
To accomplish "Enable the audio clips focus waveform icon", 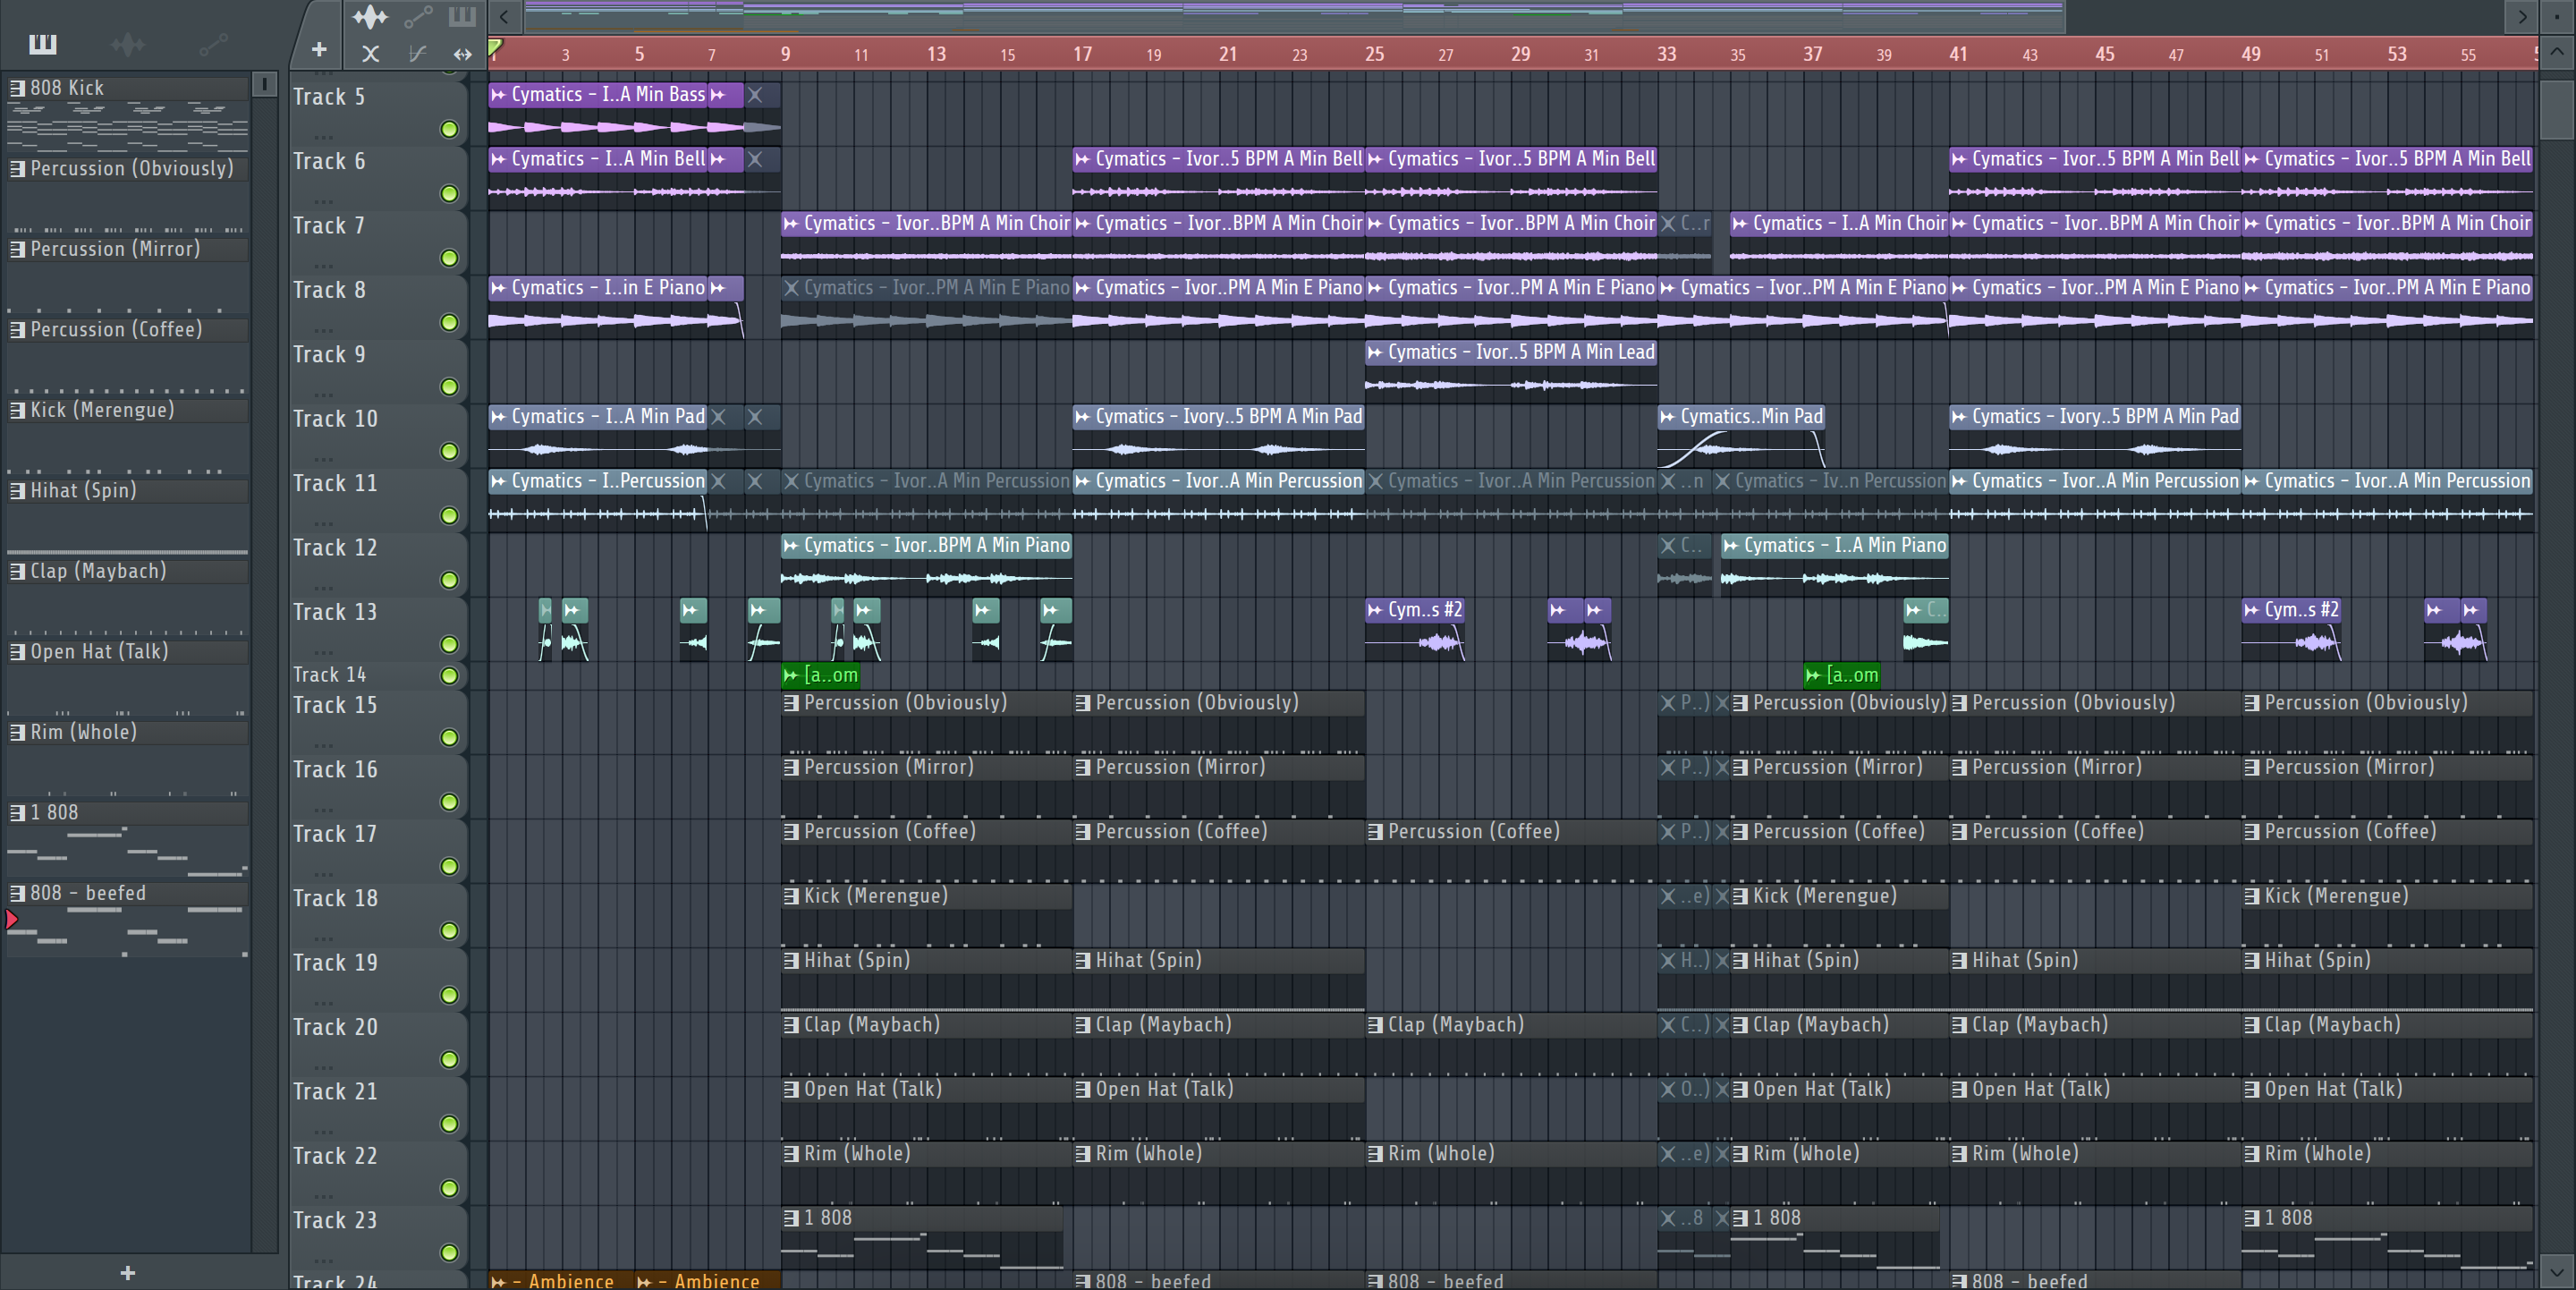I will pyautogui.click(x=370, y=17).
